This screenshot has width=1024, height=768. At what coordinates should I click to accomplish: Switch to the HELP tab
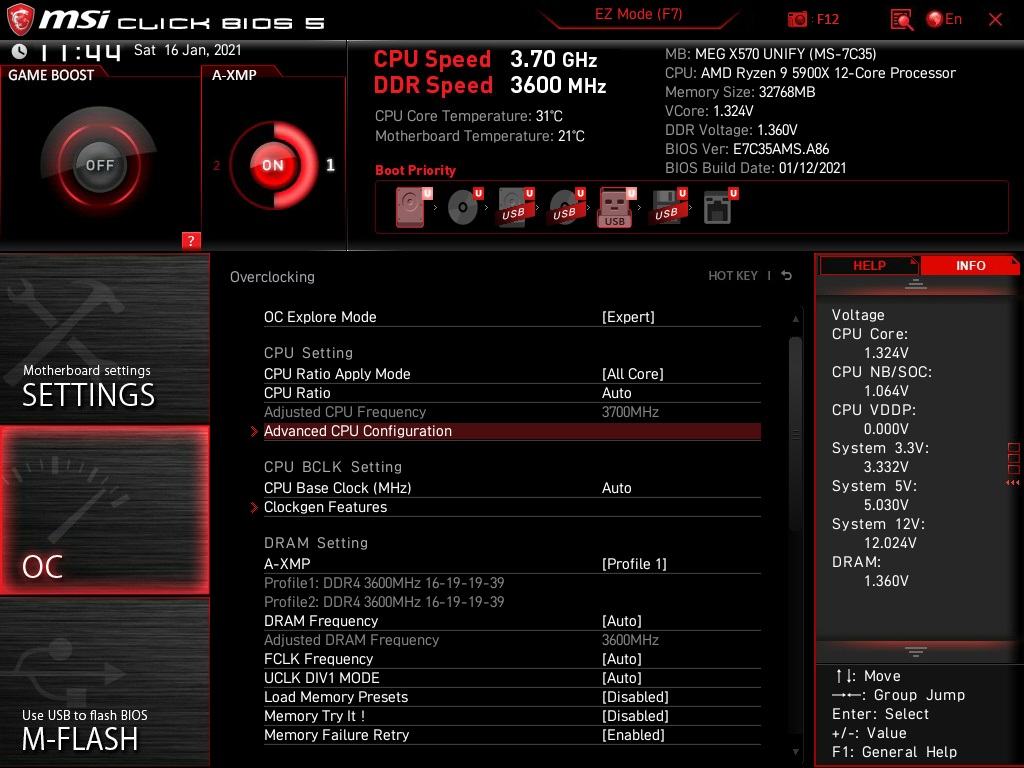click(x=869, y=266)
